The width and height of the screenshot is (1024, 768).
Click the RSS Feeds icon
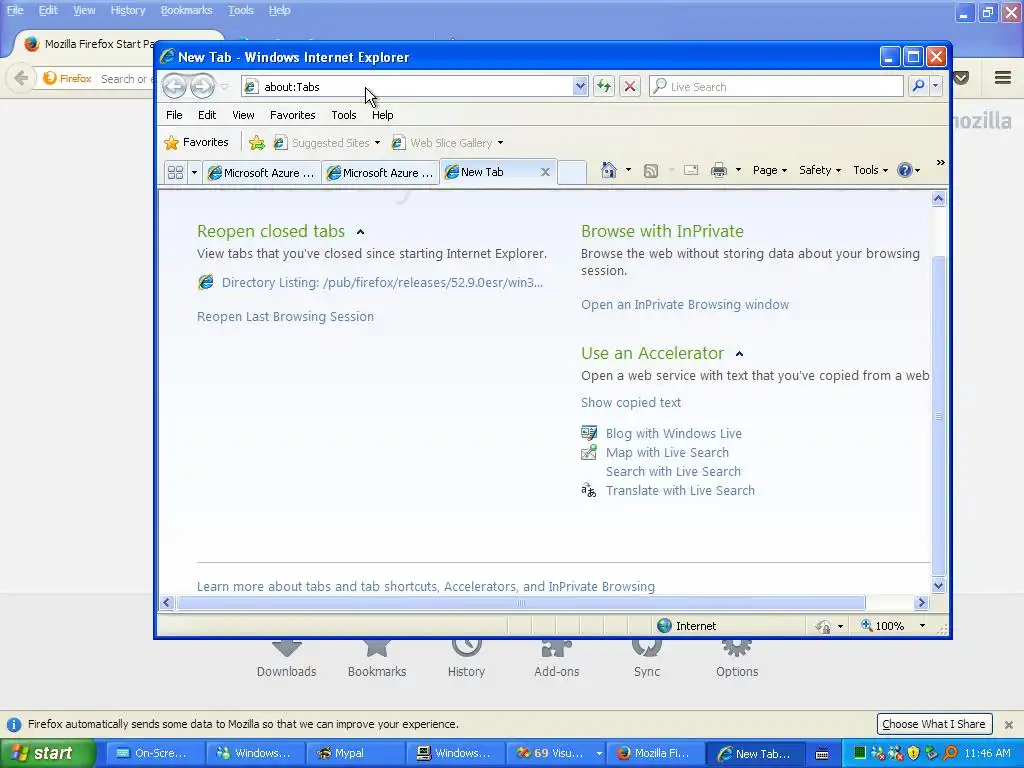[650, 170]
